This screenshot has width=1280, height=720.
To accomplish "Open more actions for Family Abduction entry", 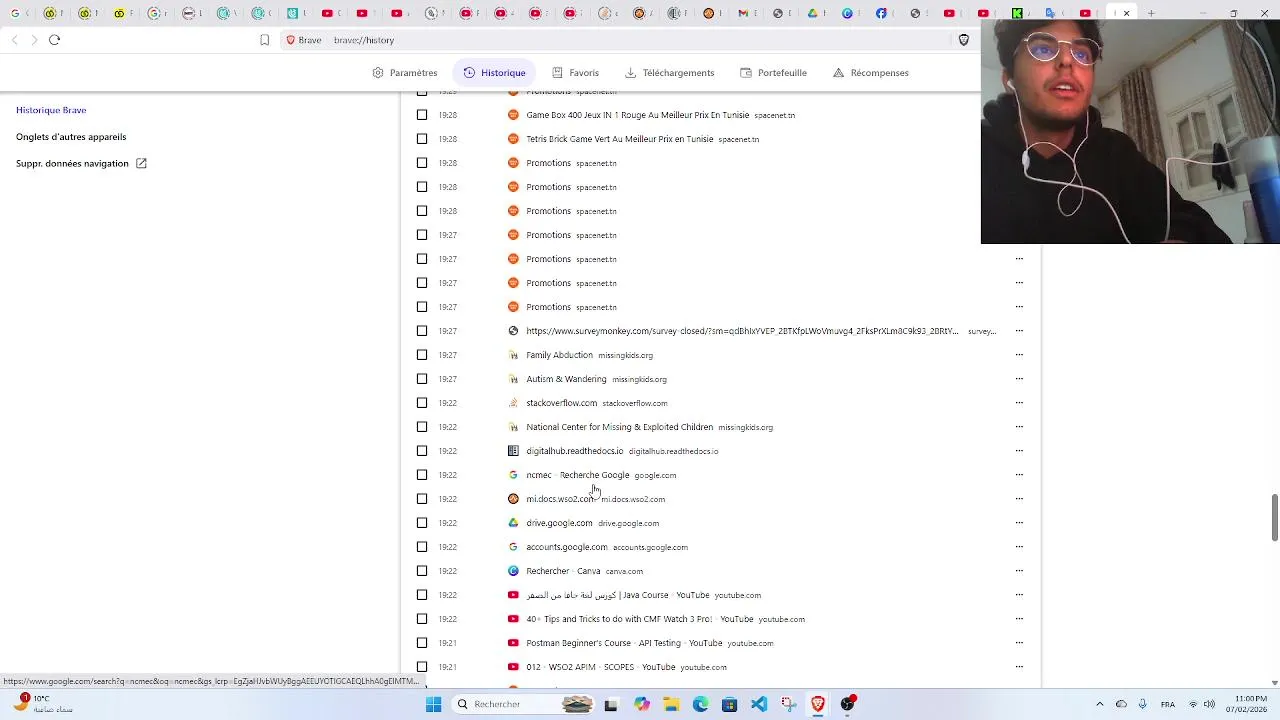I will (x=1019, y=355).
